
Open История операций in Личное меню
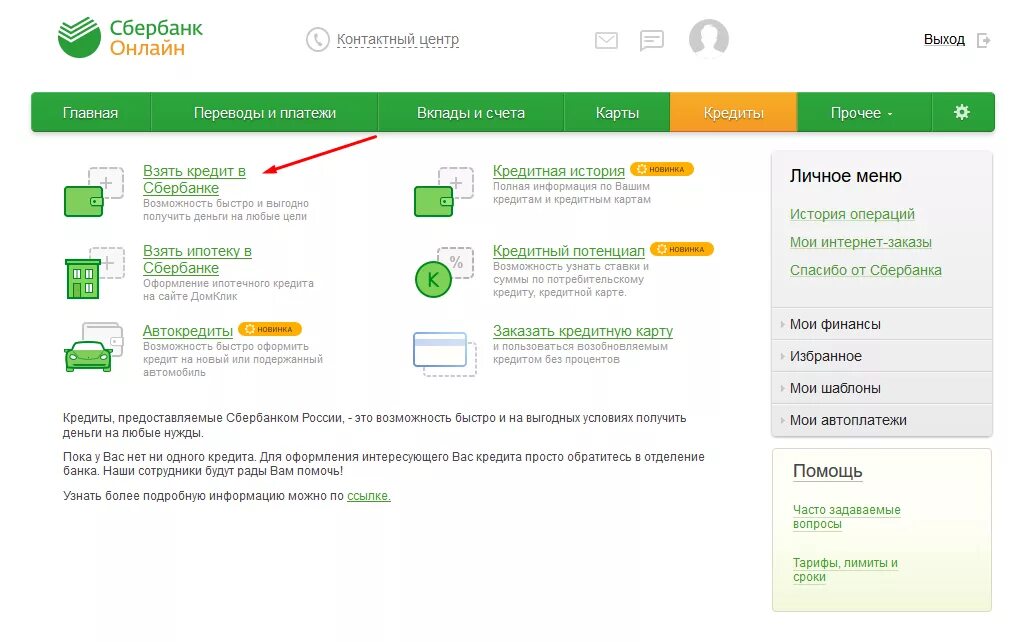tap(852, 214)
